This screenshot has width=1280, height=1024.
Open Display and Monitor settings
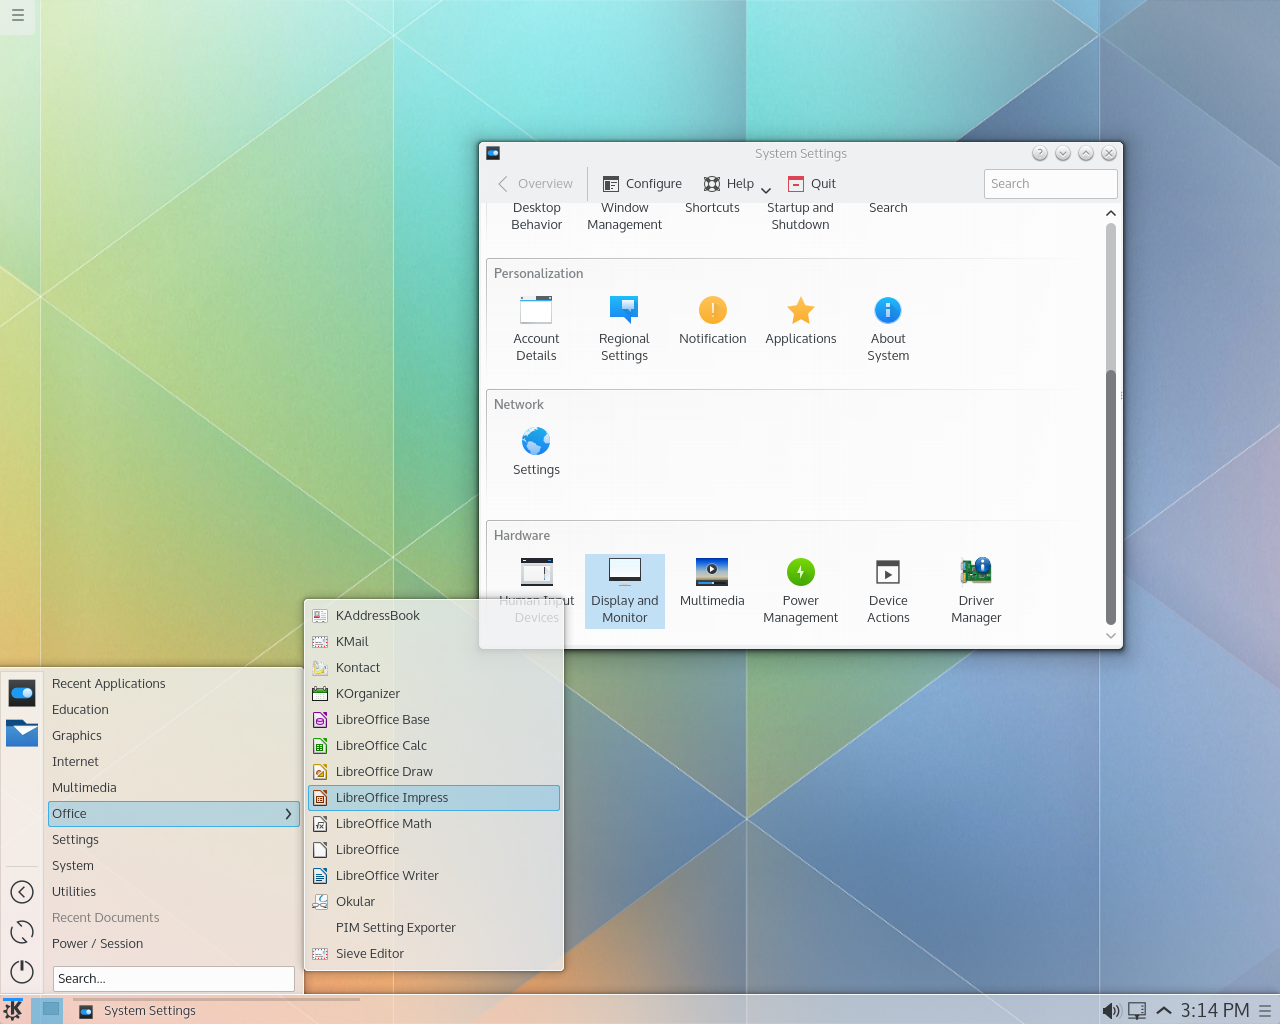tap(624, 591)
